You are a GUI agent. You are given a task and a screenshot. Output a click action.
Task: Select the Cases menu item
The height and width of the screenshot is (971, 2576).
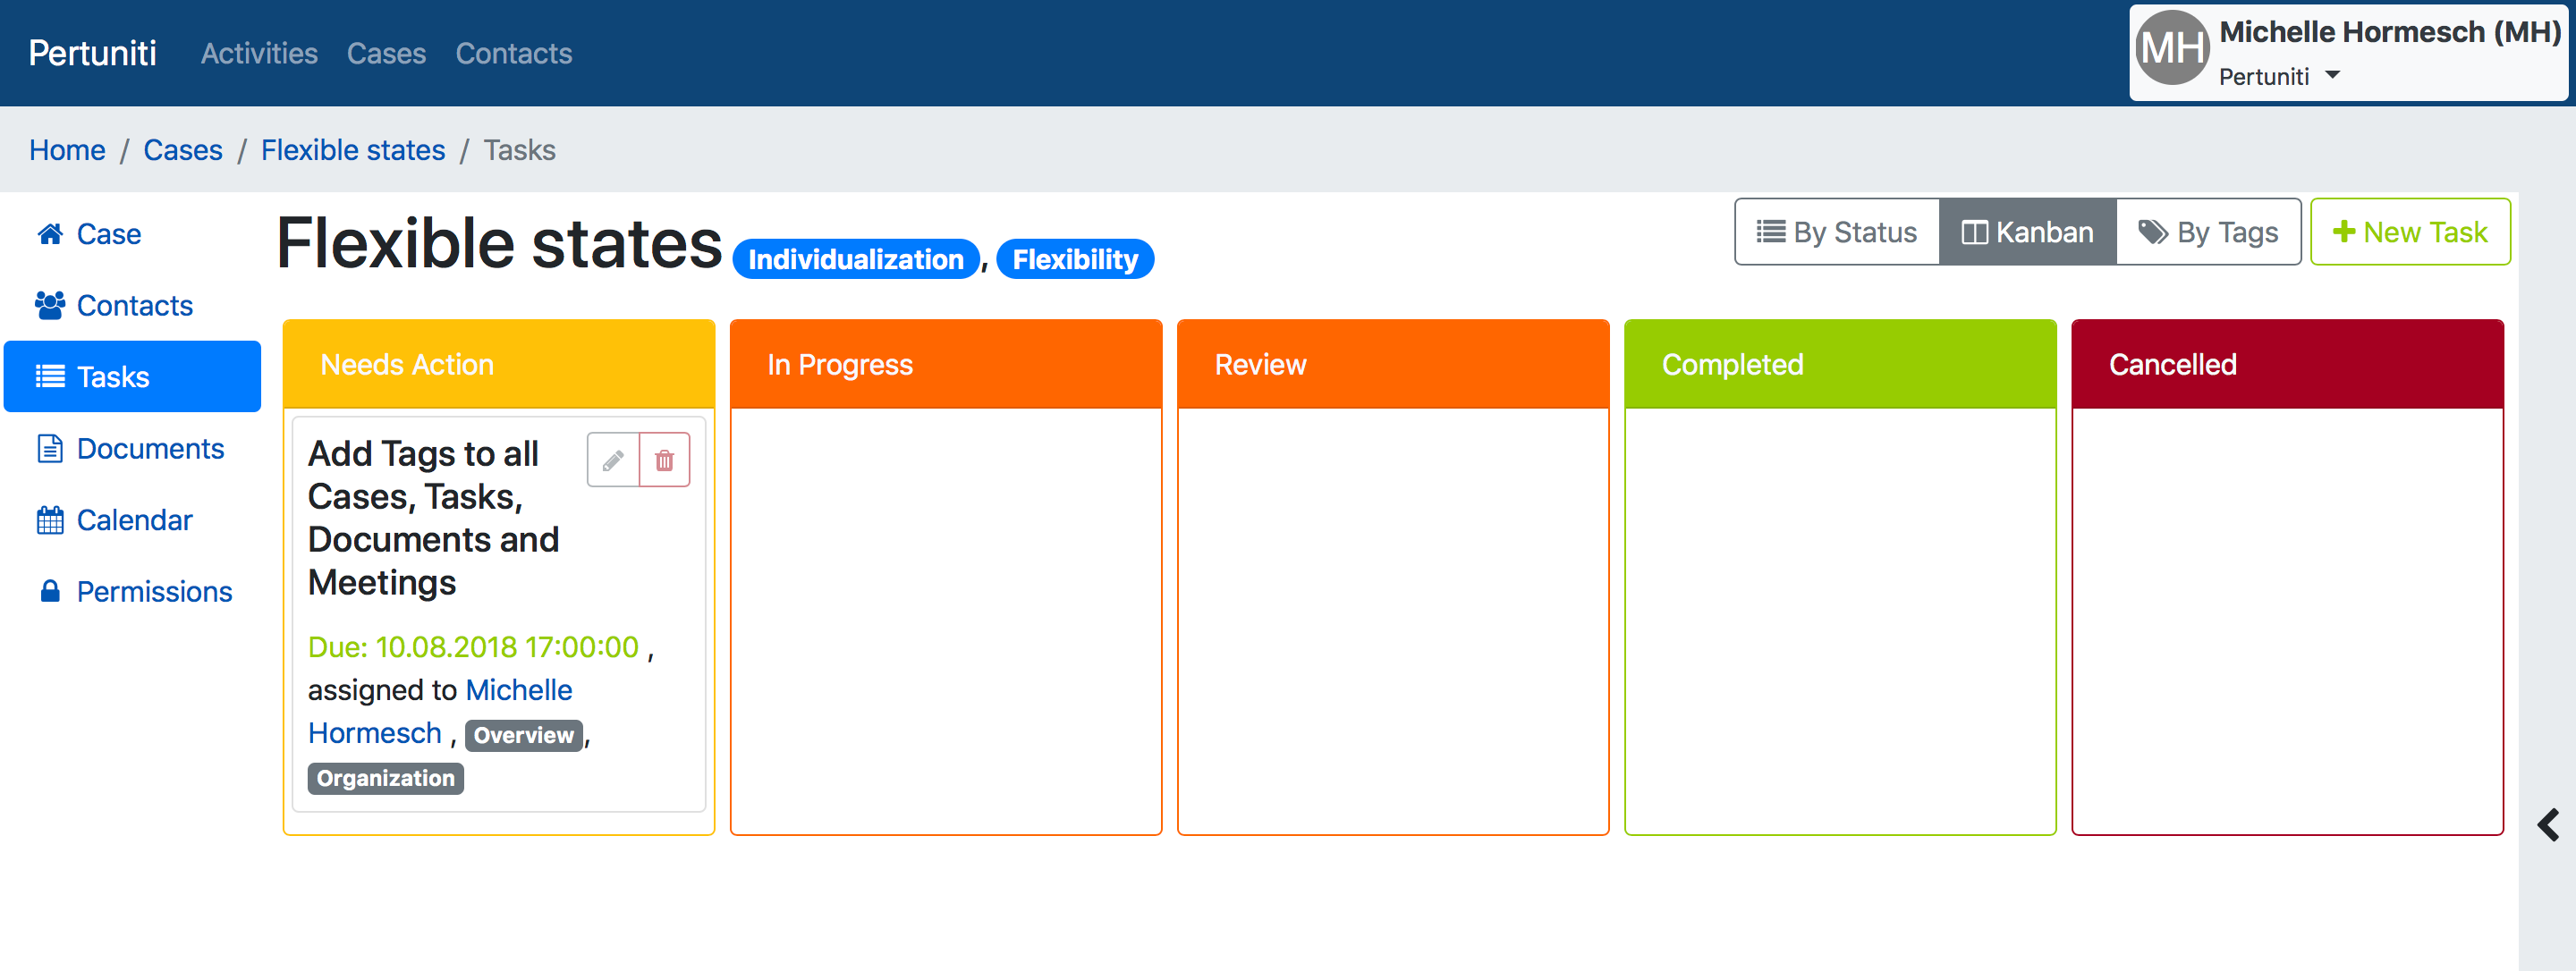point(385,53)
